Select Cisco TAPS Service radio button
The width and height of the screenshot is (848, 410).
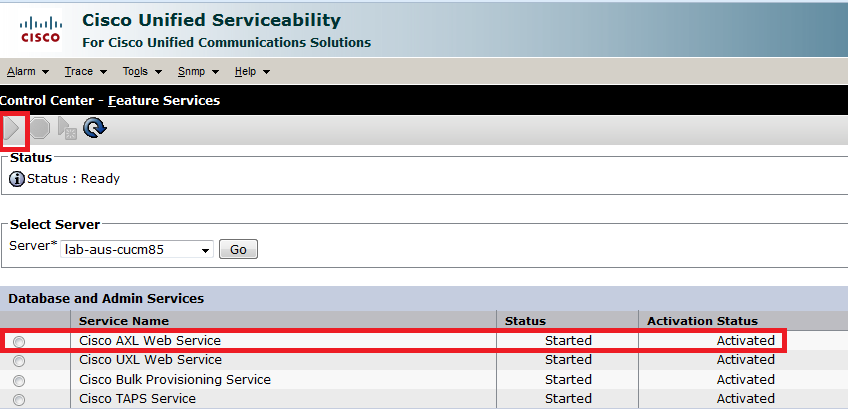point(19,400)
